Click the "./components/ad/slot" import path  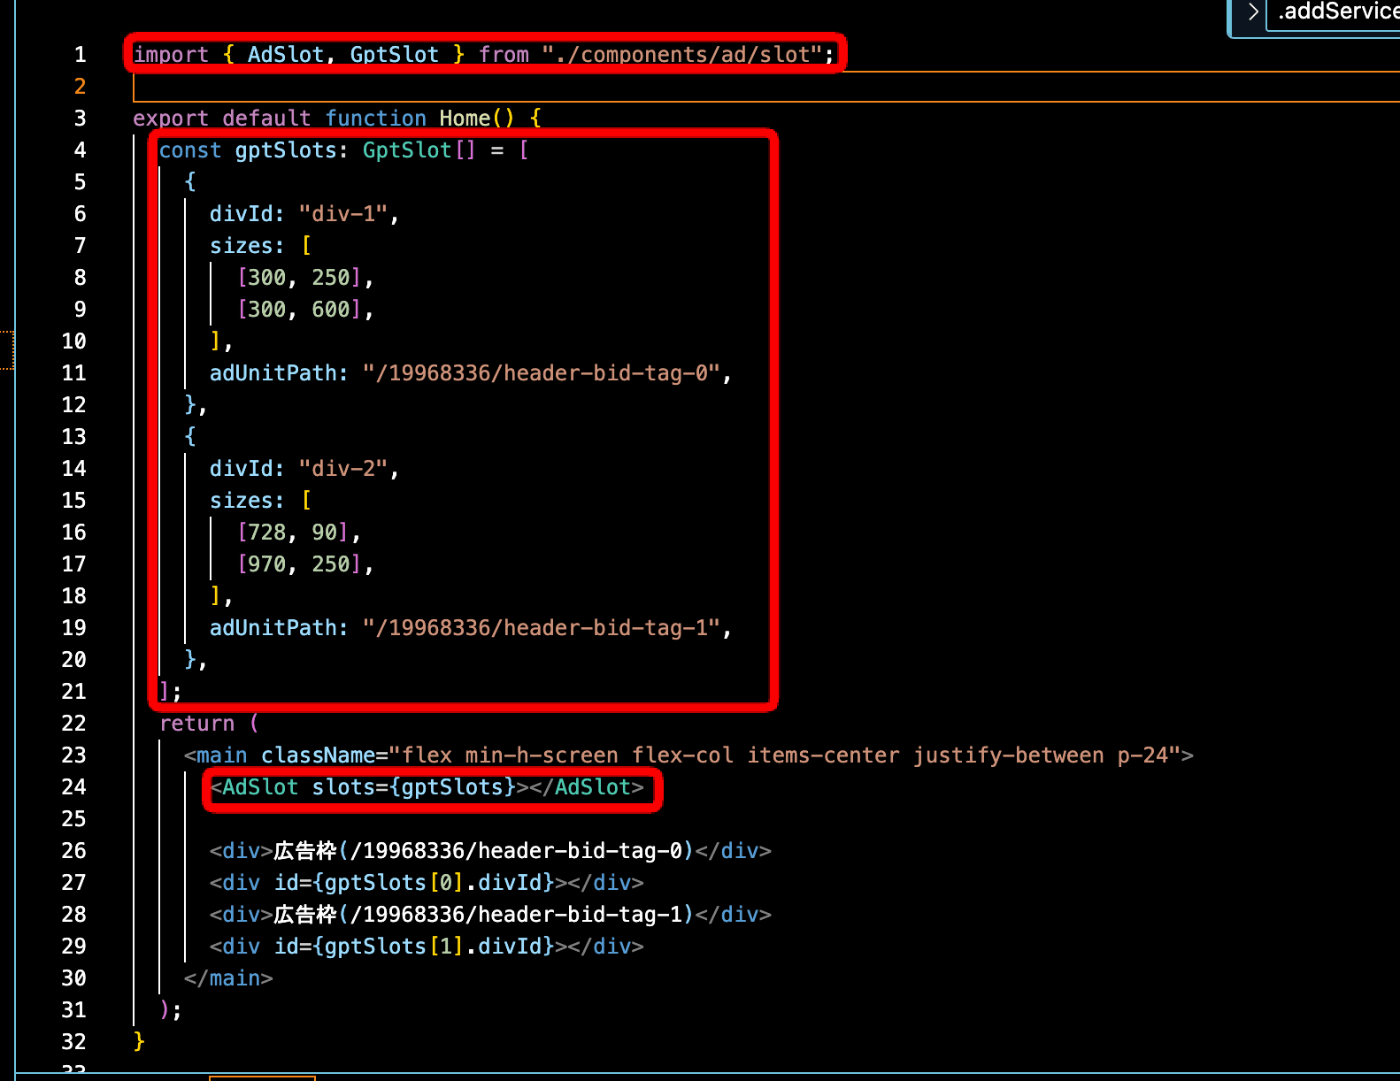[682, 55]
